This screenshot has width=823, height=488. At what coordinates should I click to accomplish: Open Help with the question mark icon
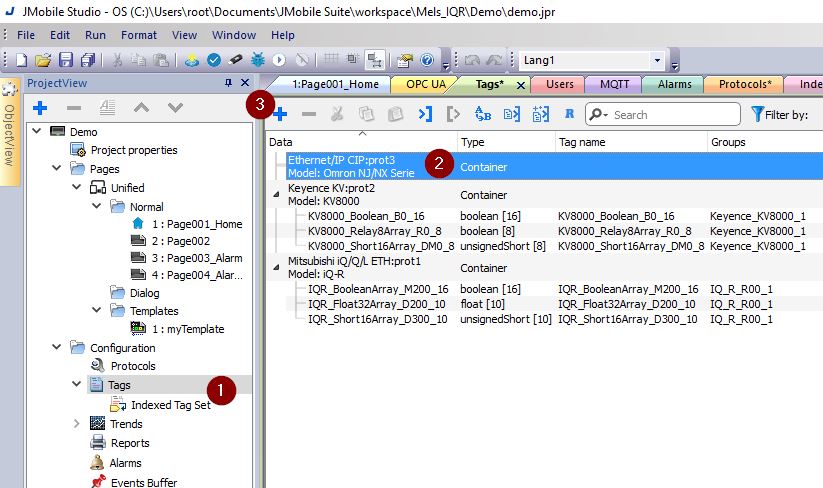(x=427, y=60)
